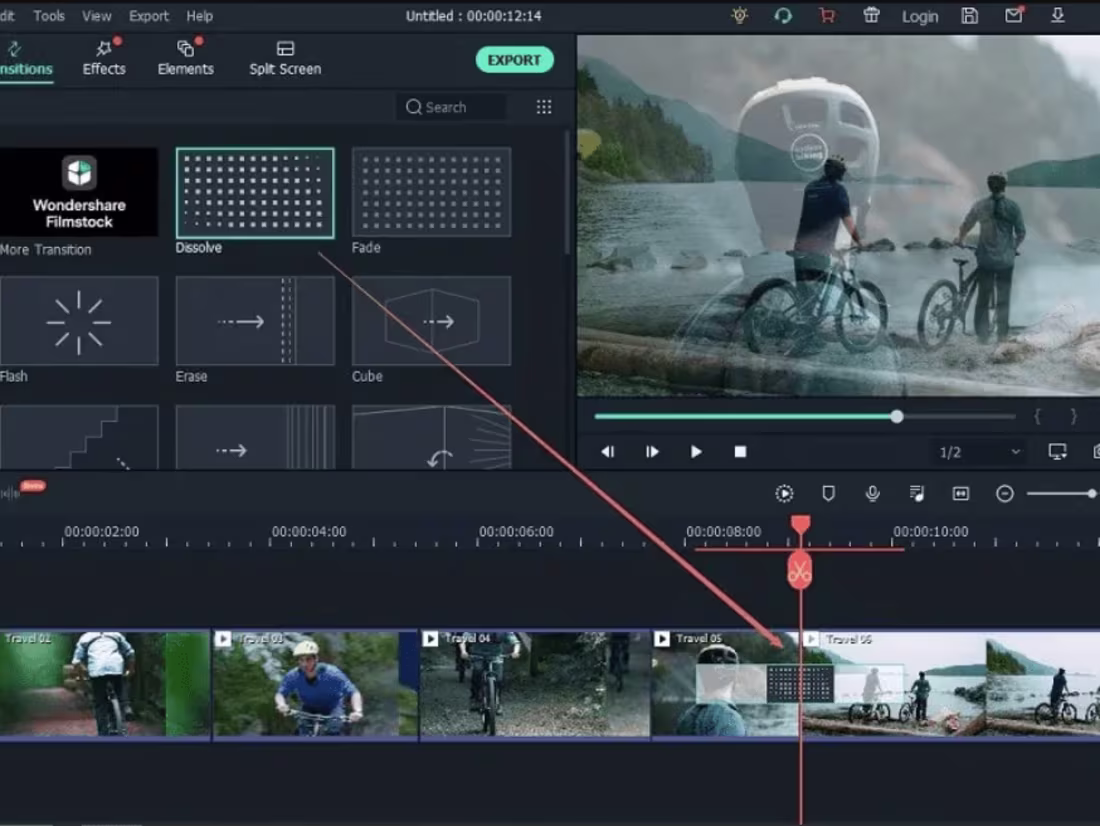Click the gift box icon in the title bar
The height and width of the screenshot is (826, 1100).
click(871, 15)
